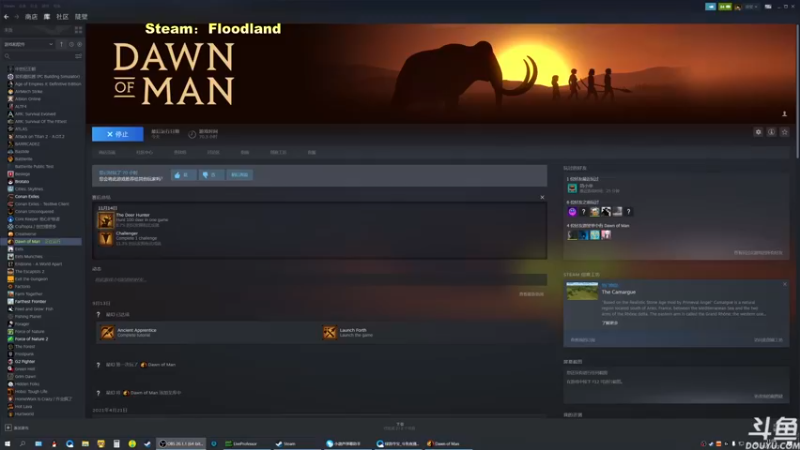Click the purple friend avatar in friends panel
Viewport: 800px width, 450px height.
pos(572,212)
